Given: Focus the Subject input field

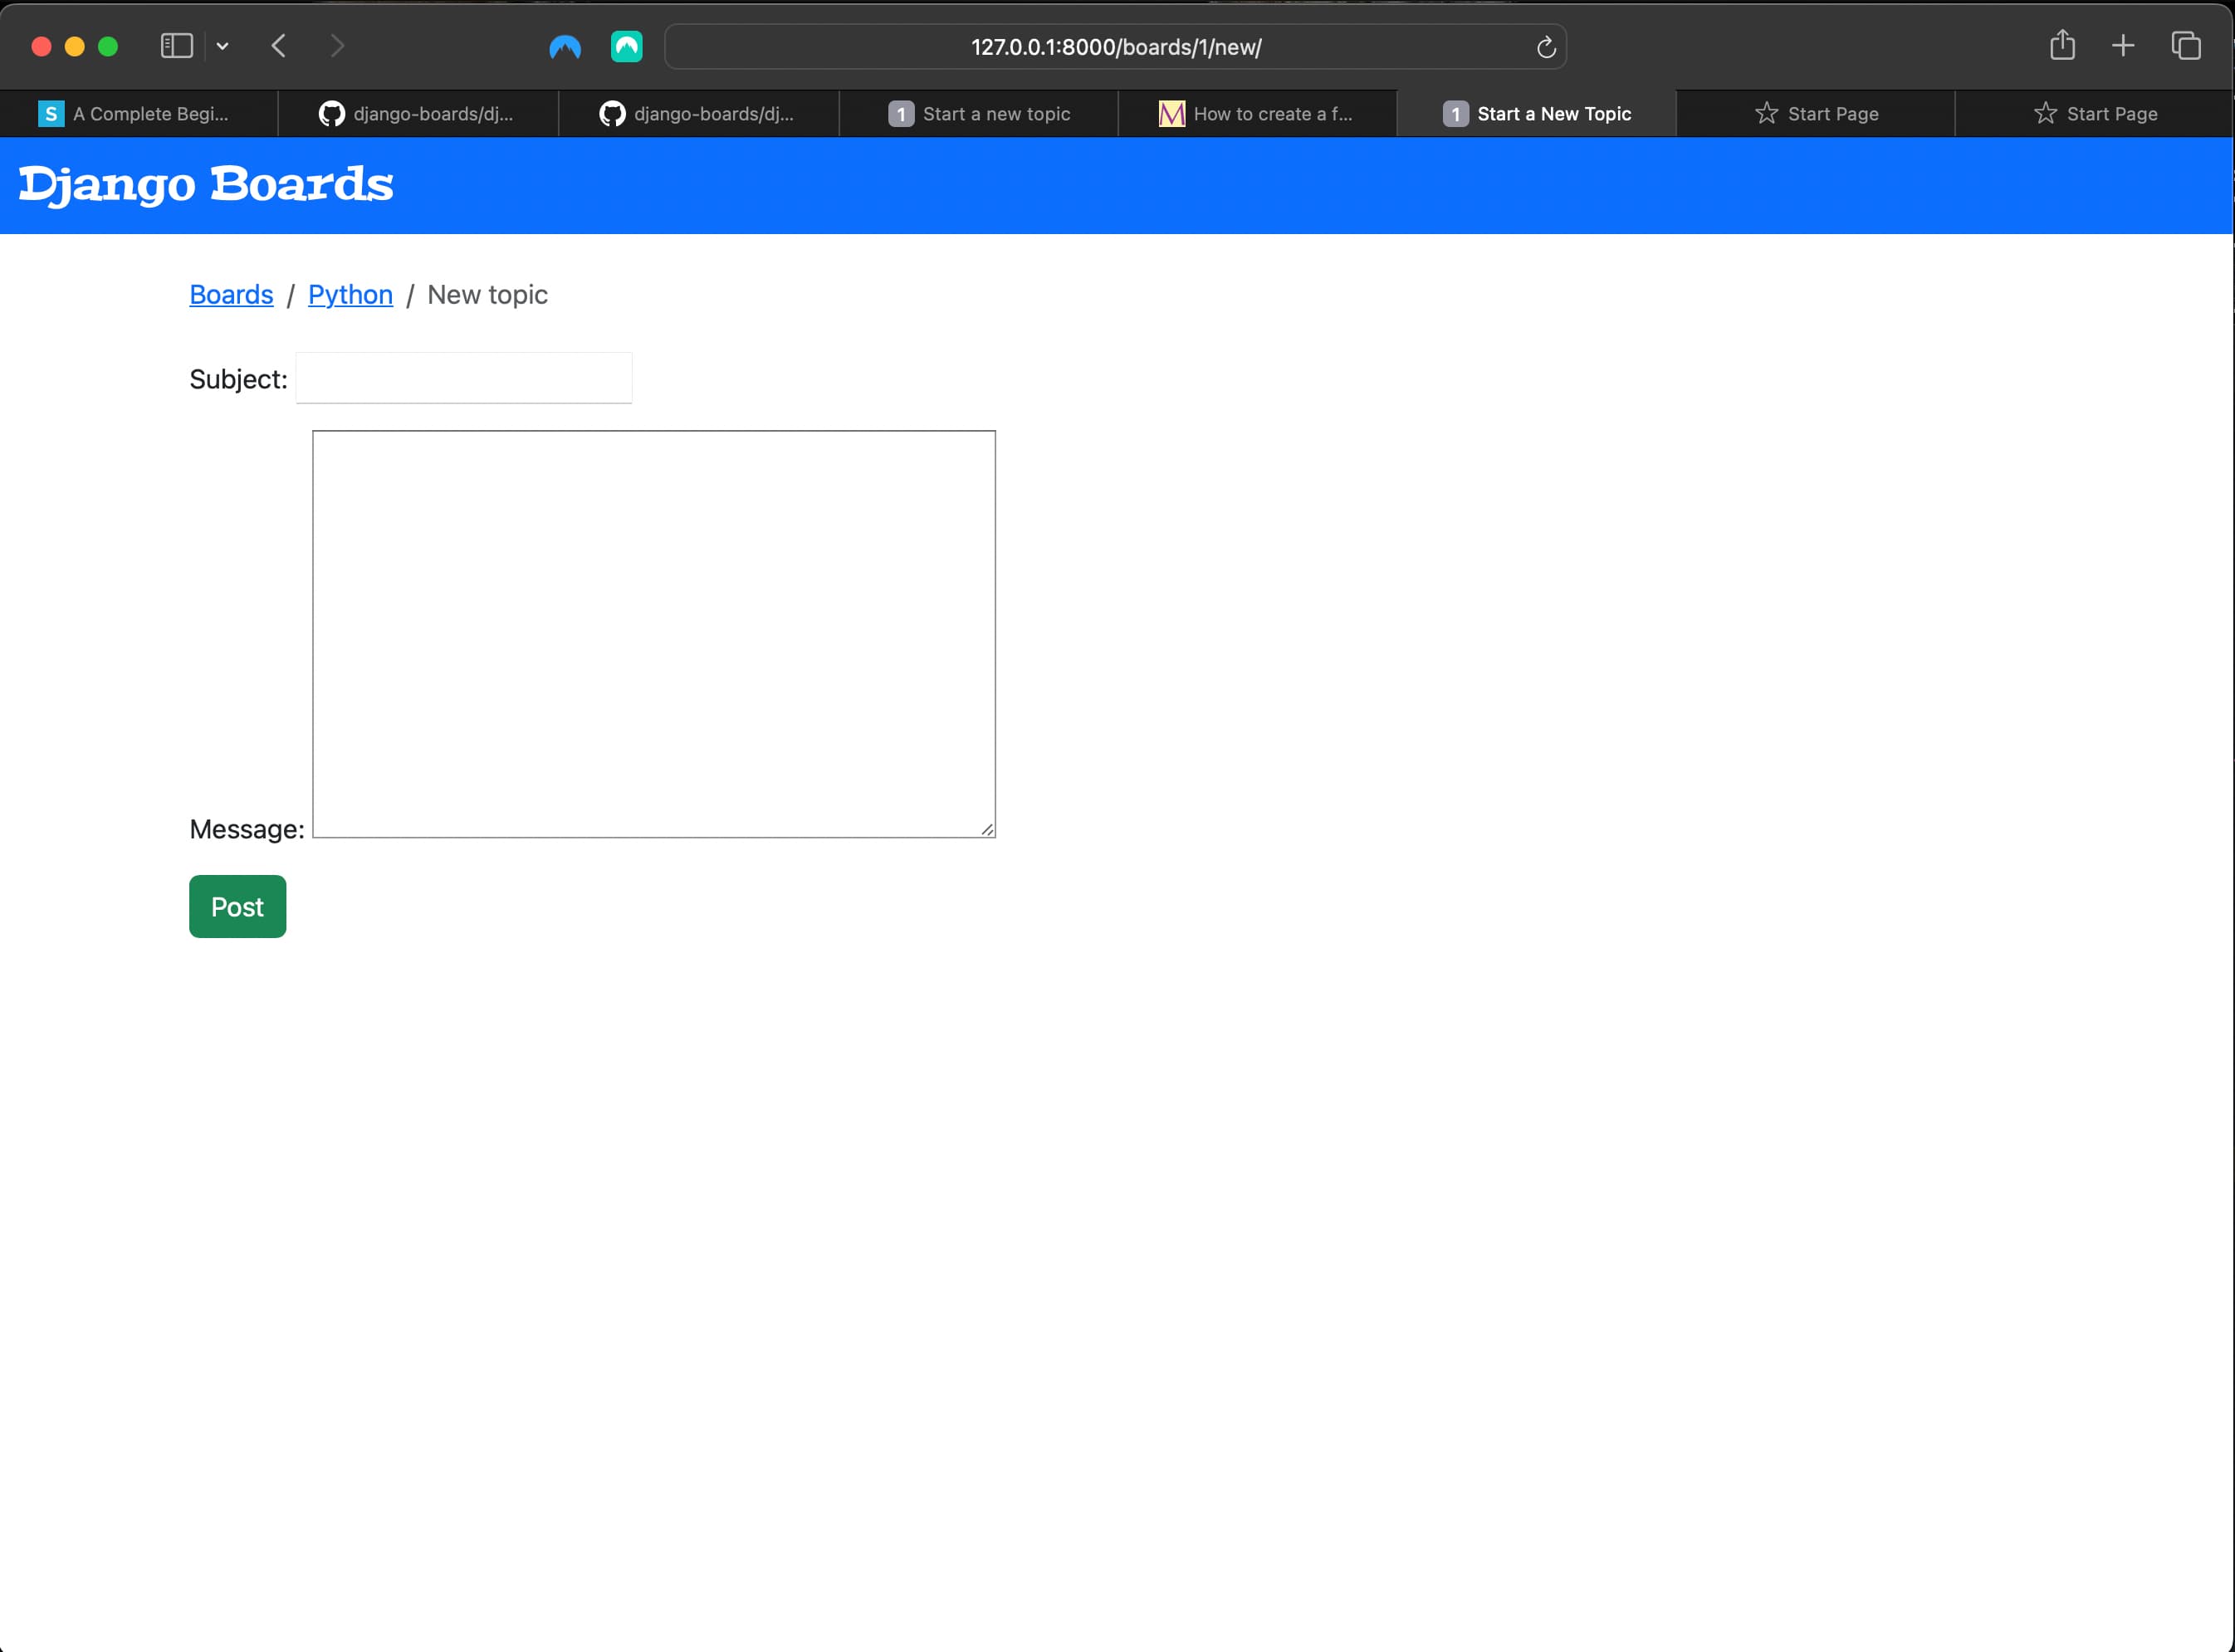Looking at the screenshot, I should pyautogui.click(x=464, y=378).
